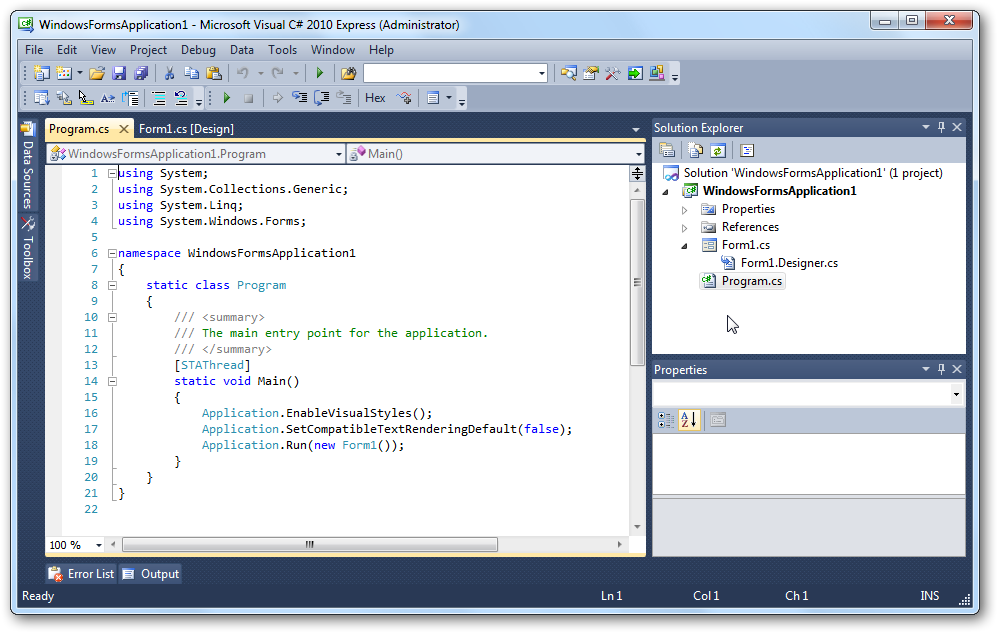Viewport: 998px width, 633px height.
Task: Click the Show All Files icon
Action: coord(696,149)
